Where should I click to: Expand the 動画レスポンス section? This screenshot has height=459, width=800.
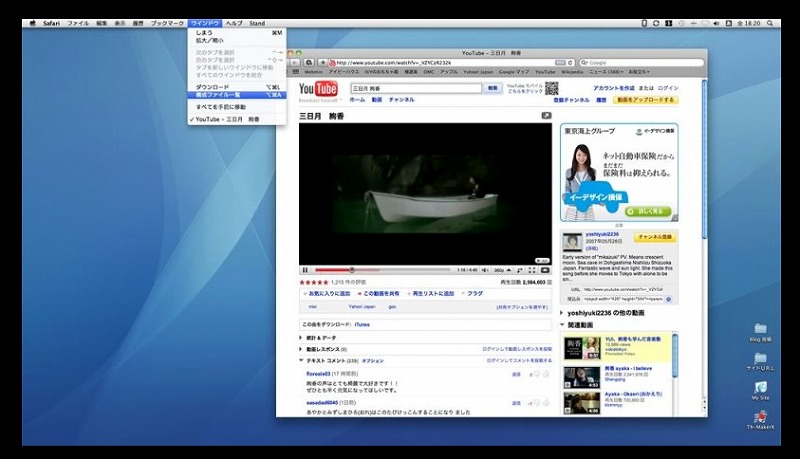coord(302,349)
